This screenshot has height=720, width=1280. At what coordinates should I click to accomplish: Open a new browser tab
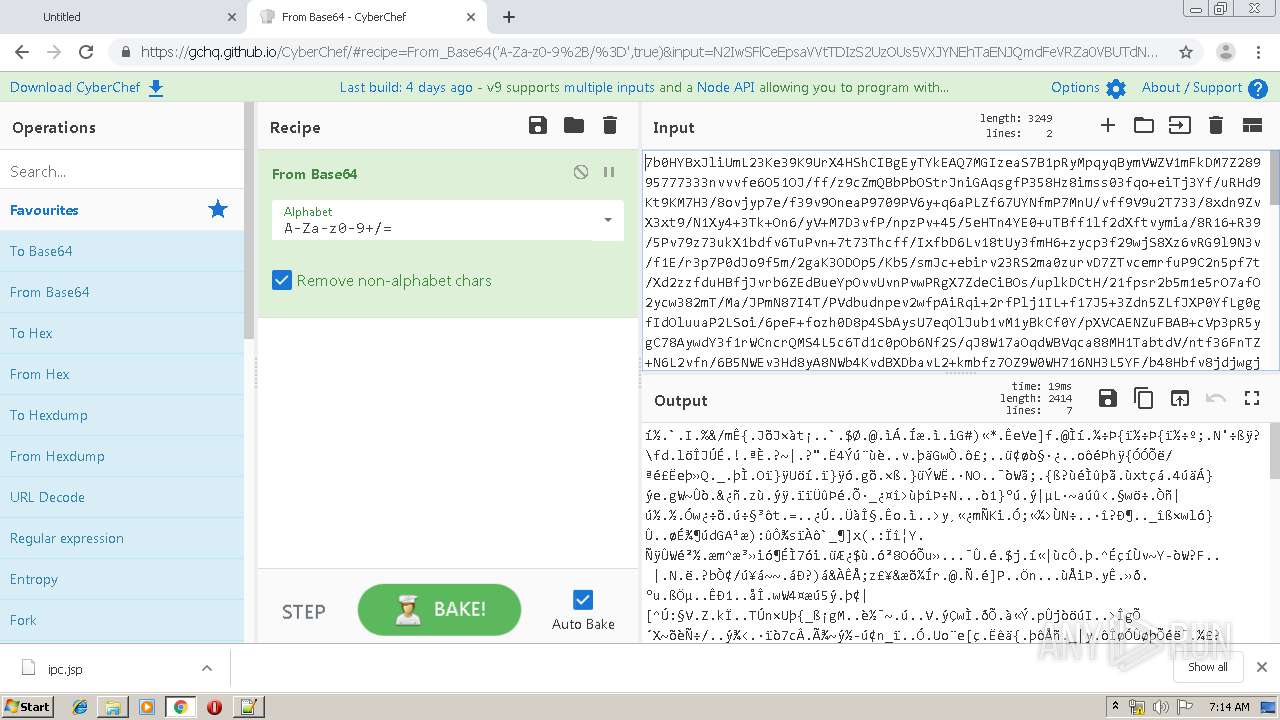(x=509, y=17)
